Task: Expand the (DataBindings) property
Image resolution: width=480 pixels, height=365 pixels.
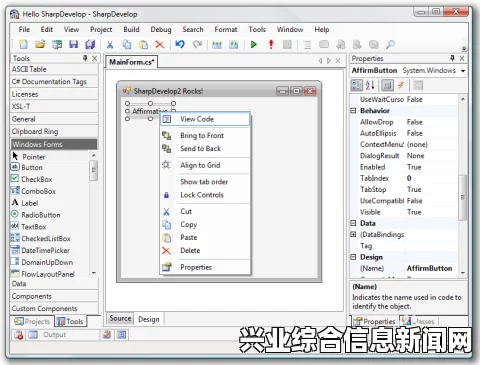Action: (353, 234)
